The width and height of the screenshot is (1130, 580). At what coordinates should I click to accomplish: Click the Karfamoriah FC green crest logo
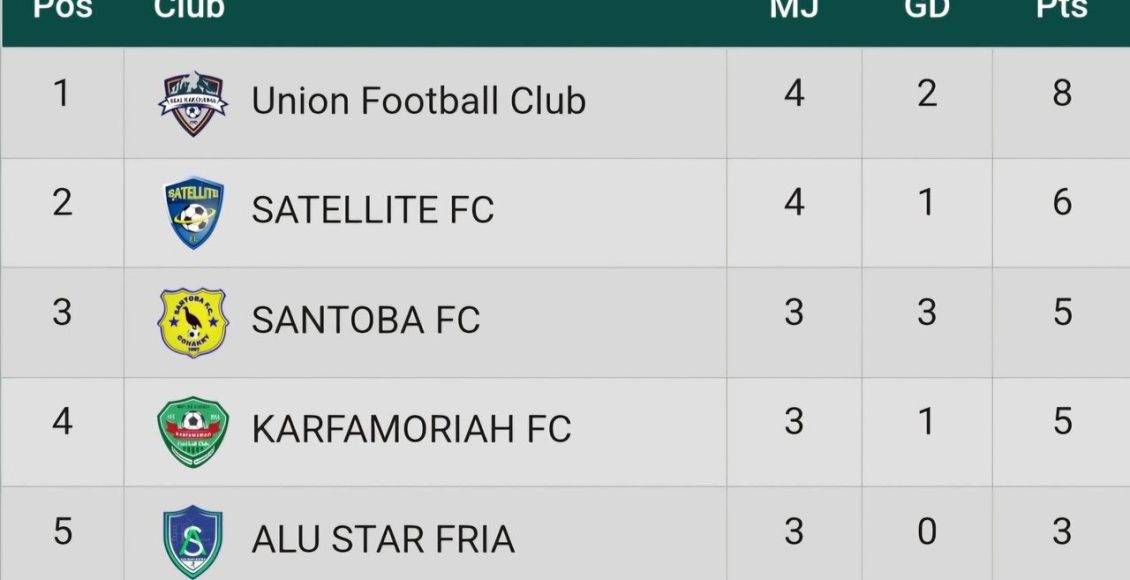tap(193, 432)
